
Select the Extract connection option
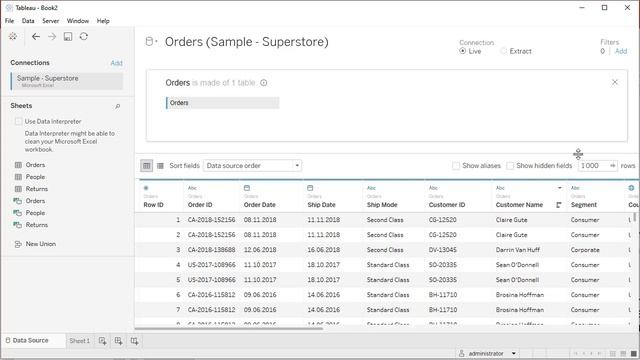[x=503, y=51]
